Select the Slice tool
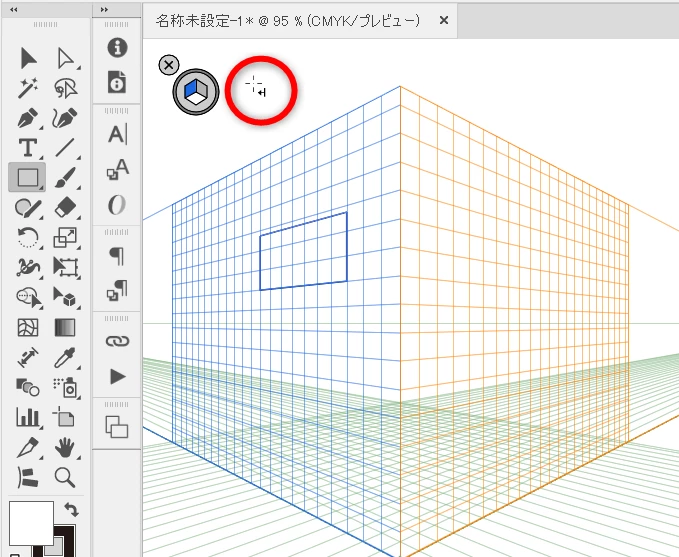Image resolution: width=679 pixels, height=557 pixels. (28, 447)
